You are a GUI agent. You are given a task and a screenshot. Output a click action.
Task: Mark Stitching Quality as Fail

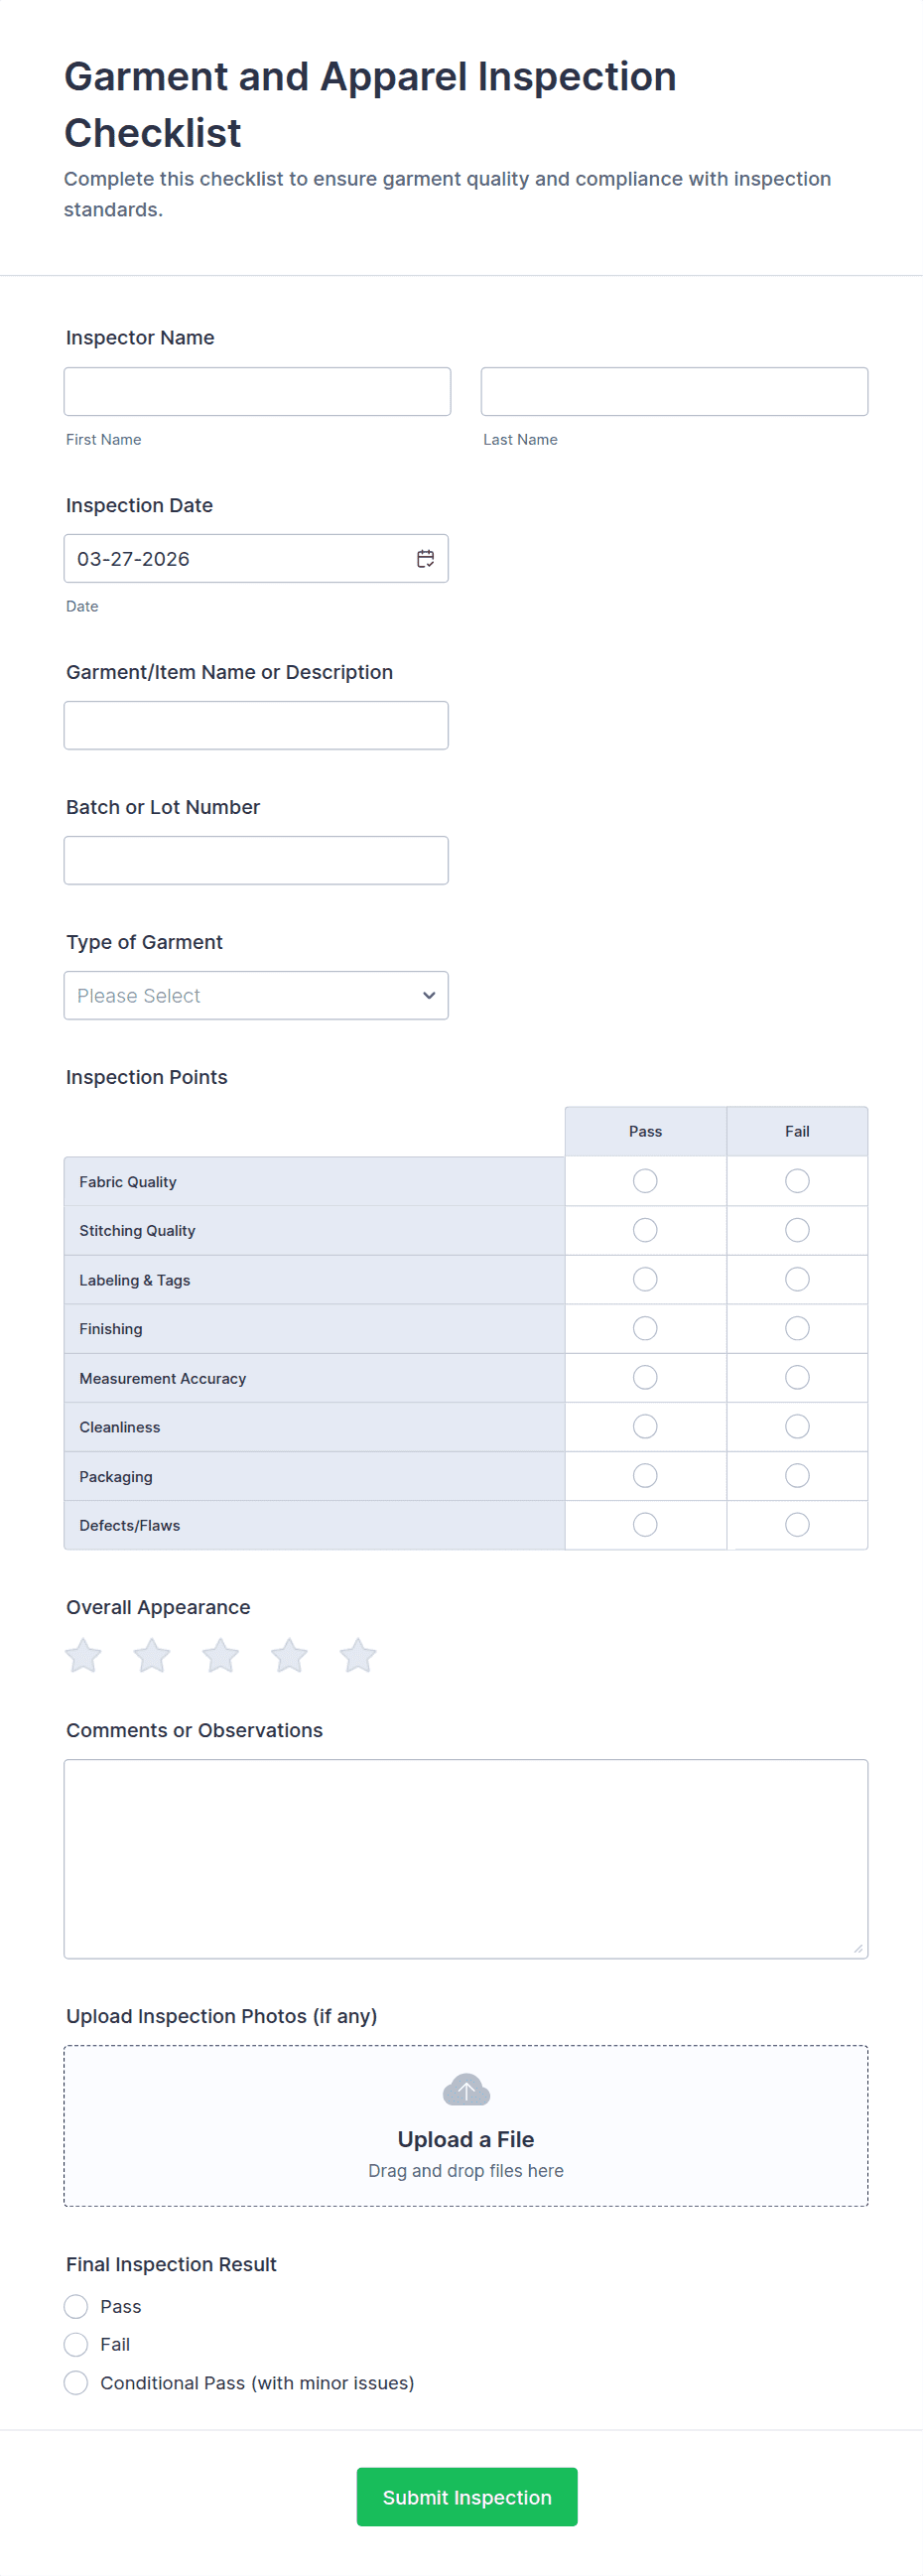pos(797,1230)
